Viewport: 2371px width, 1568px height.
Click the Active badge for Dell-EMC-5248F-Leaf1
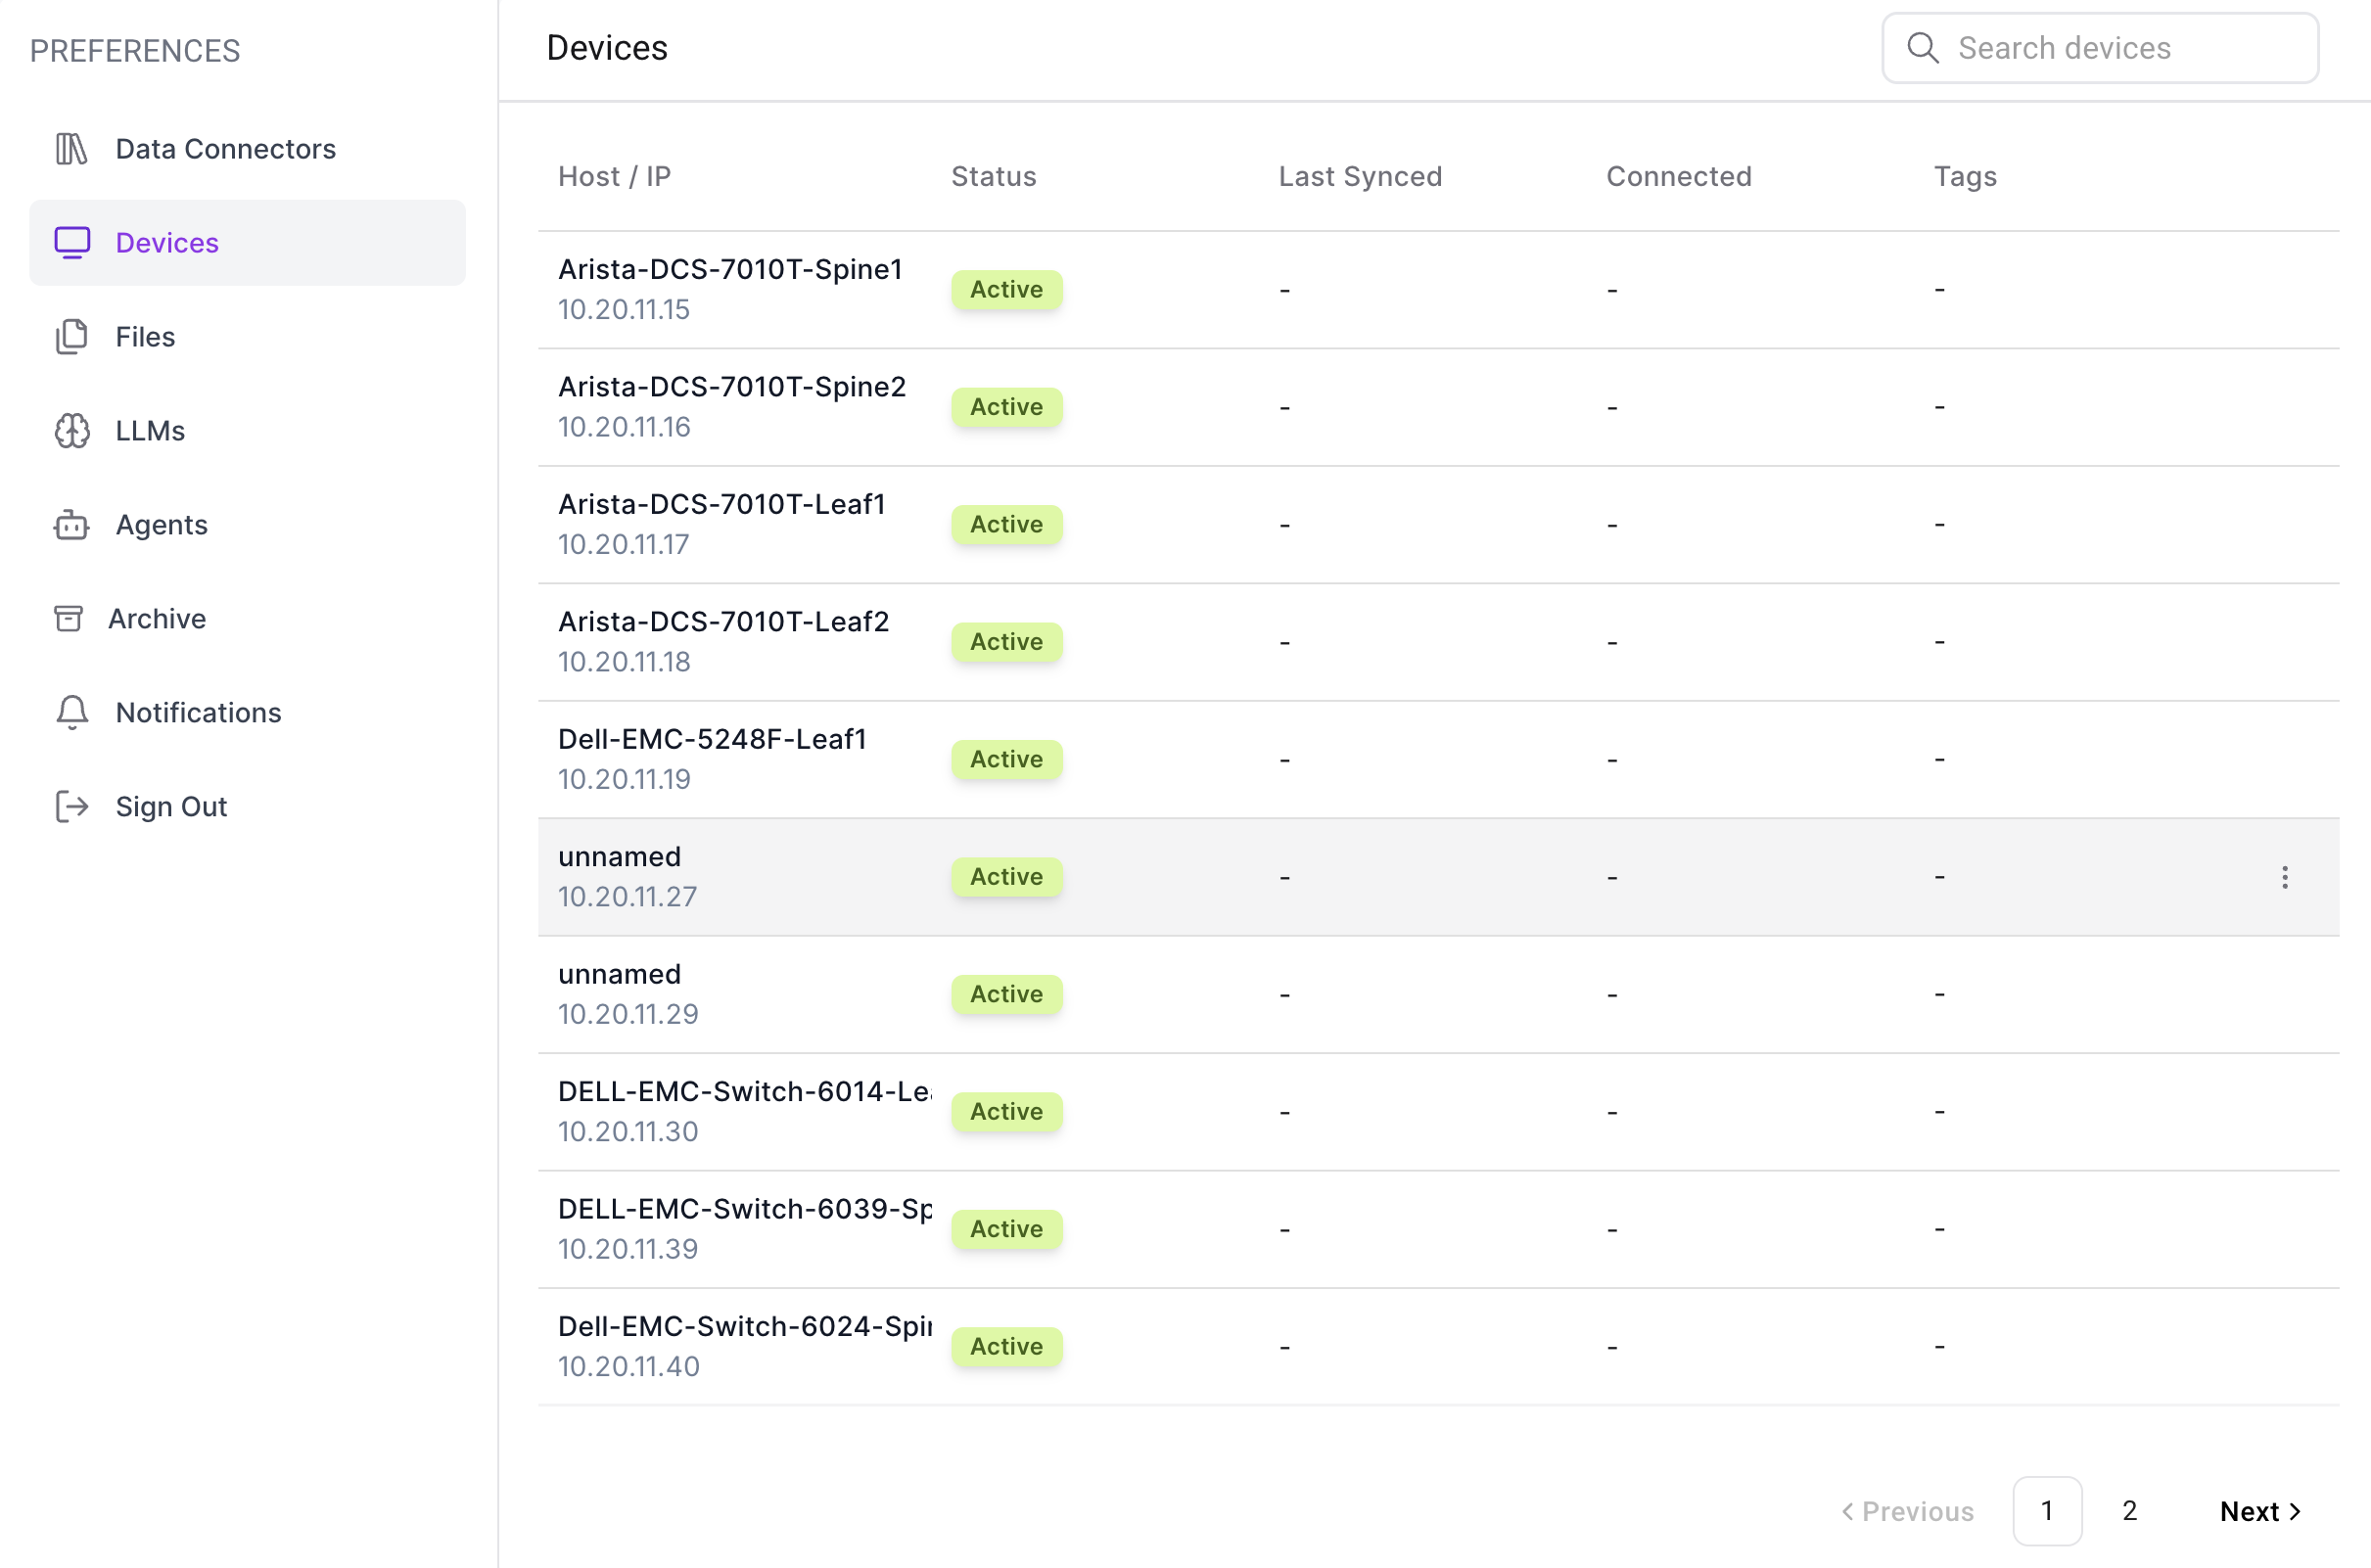tap(1006, 759)
